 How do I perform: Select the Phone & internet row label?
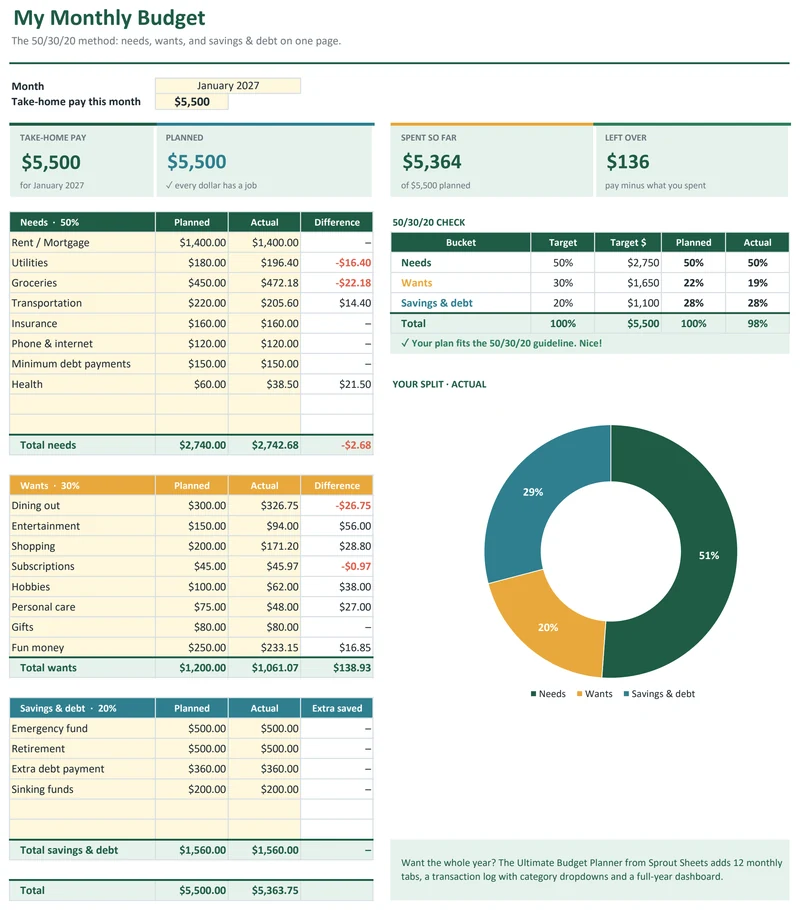(x=82, y=344)
